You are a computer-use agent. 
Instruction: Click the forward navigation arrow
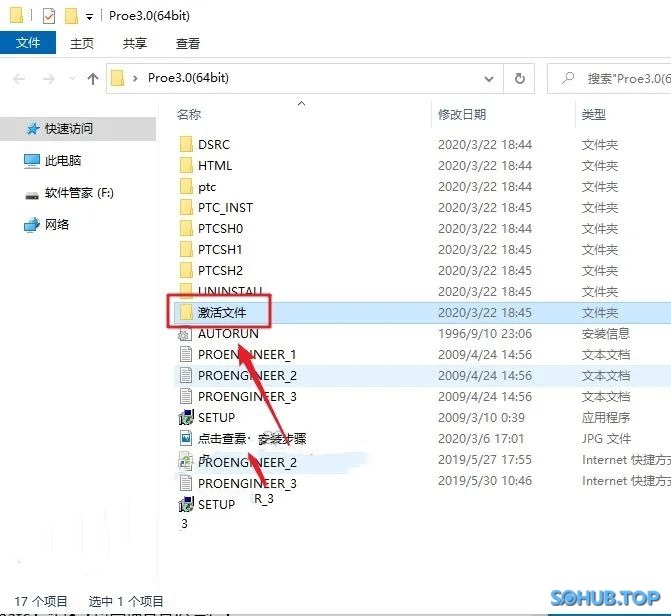click(49, 79)
